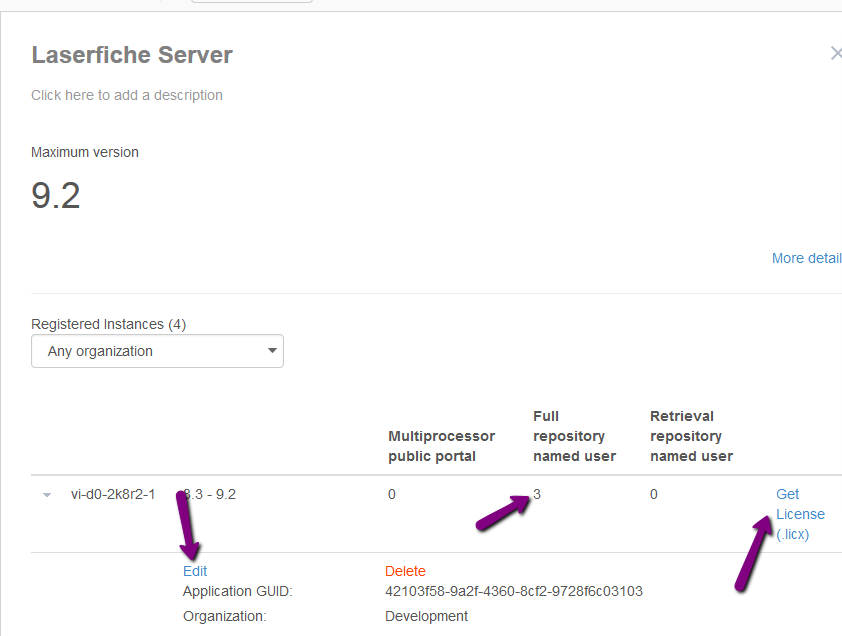The width and height of the screenshot is (842, 636).
Task: Edit the vi-d0-2k8r2-1 instance
Action: 195,571
